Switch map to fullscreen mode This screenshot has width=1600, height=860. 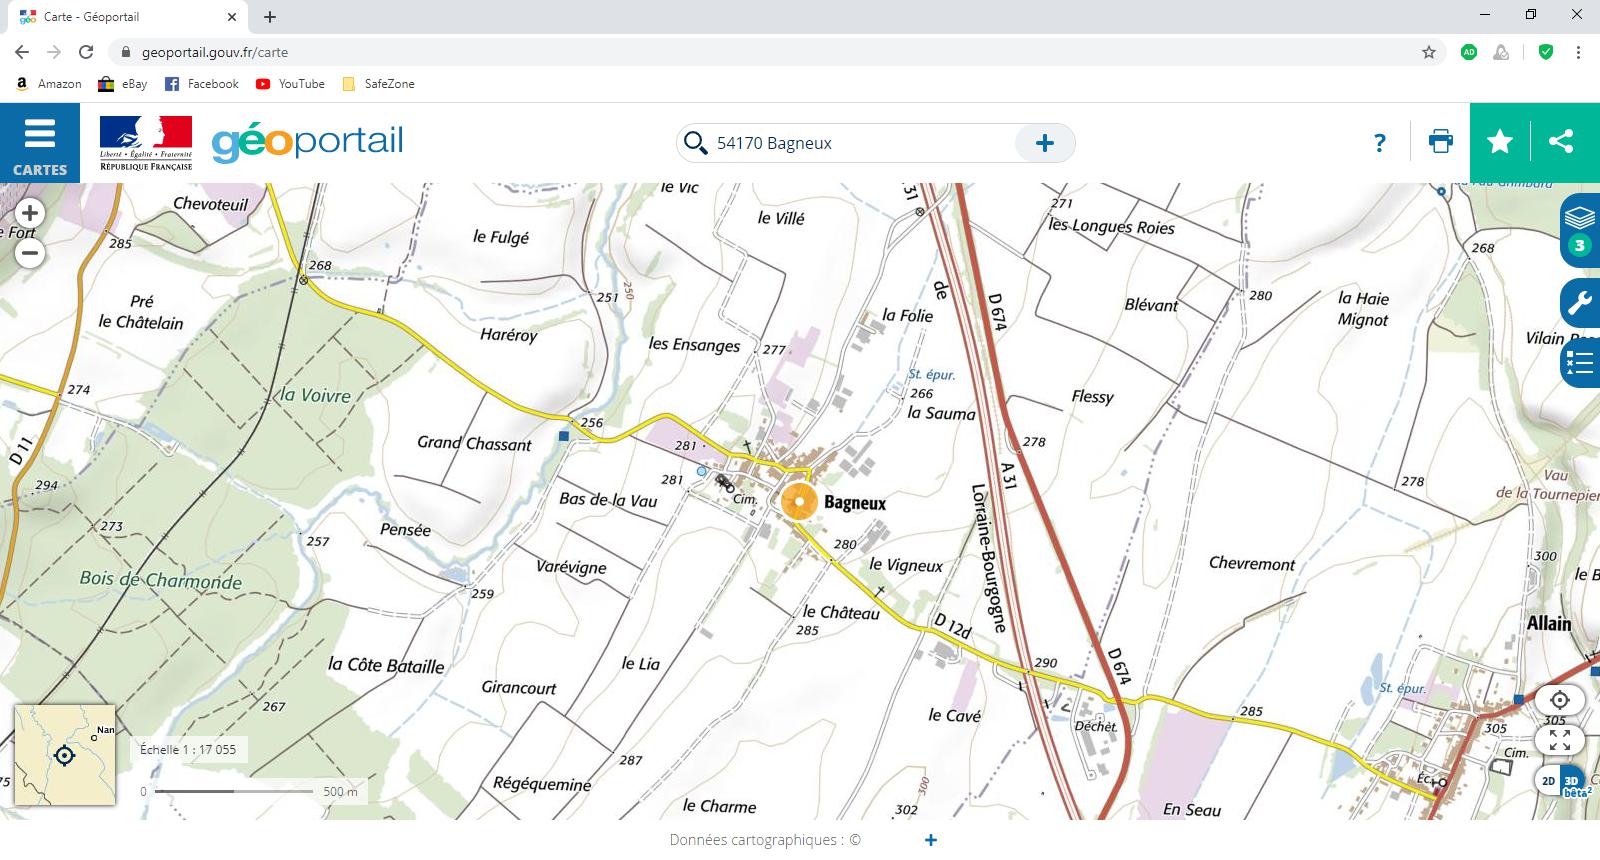(x=1560, y=740)
